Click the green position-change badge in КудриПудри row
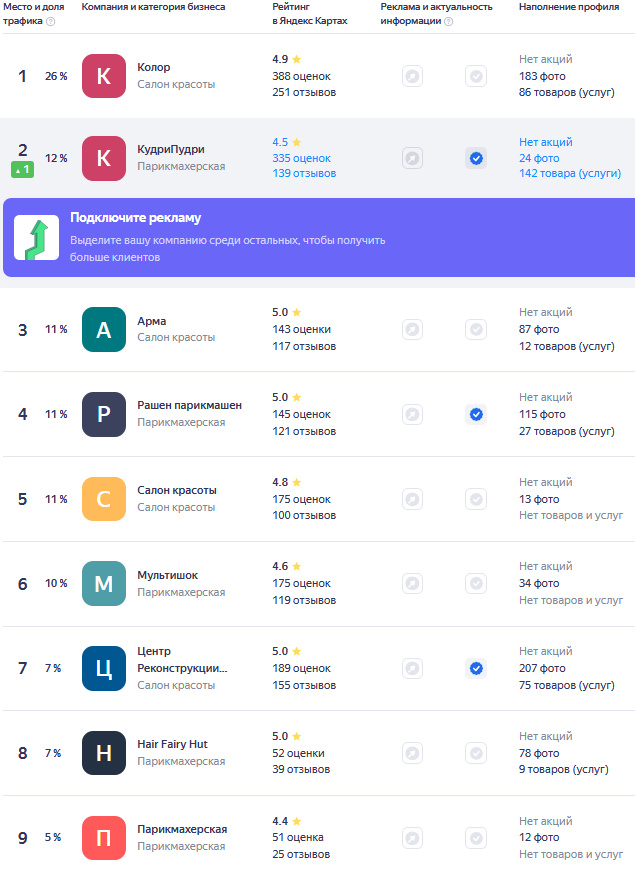635x875 pixels. click(x=22, y=170)
